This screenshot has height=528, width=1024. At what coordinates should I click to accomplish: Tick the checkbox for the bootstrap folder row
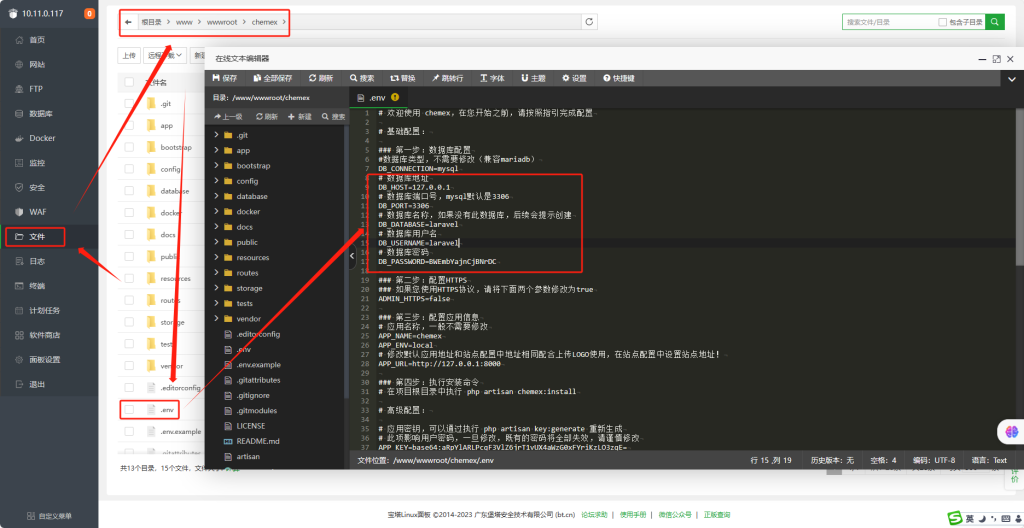129,147
